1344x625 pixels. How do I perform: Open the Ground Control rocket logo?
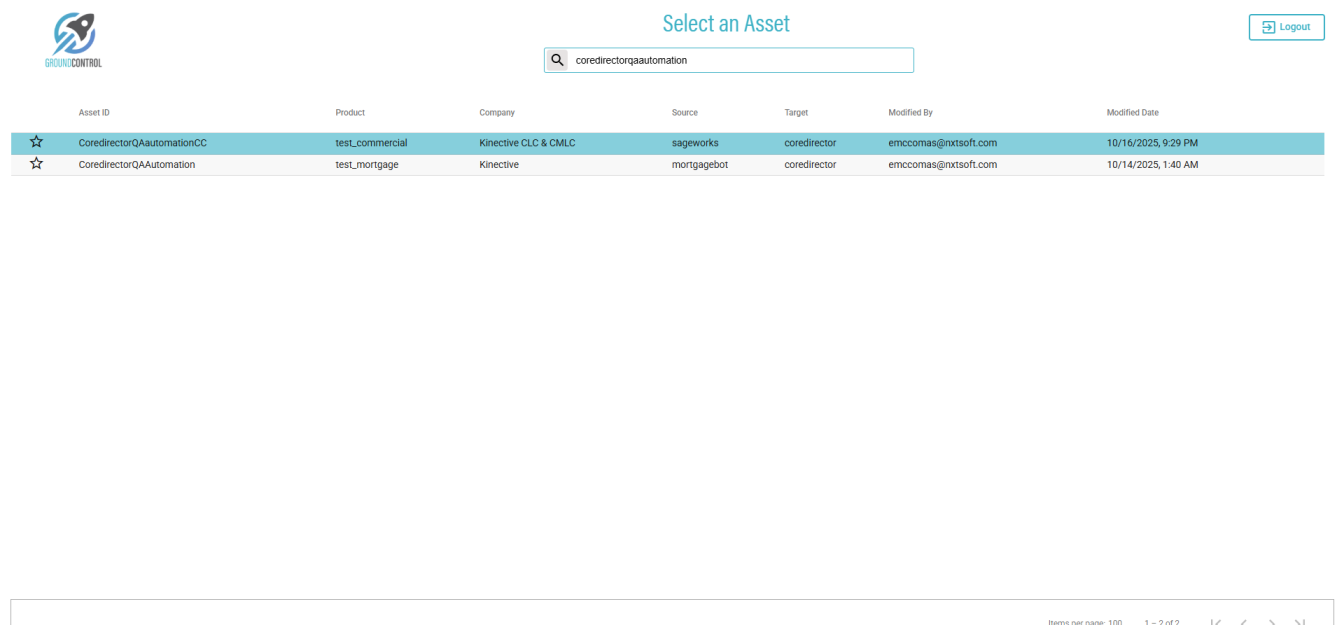74,40
